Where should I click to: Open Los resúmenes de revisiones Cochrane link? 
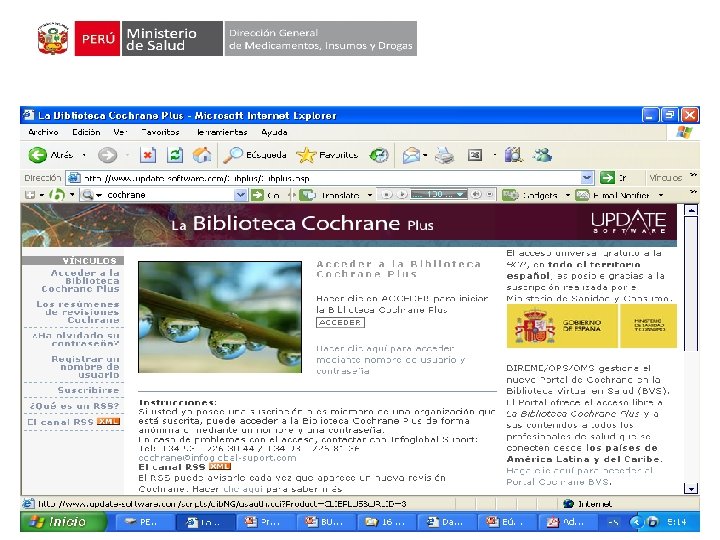click(78, 312)
